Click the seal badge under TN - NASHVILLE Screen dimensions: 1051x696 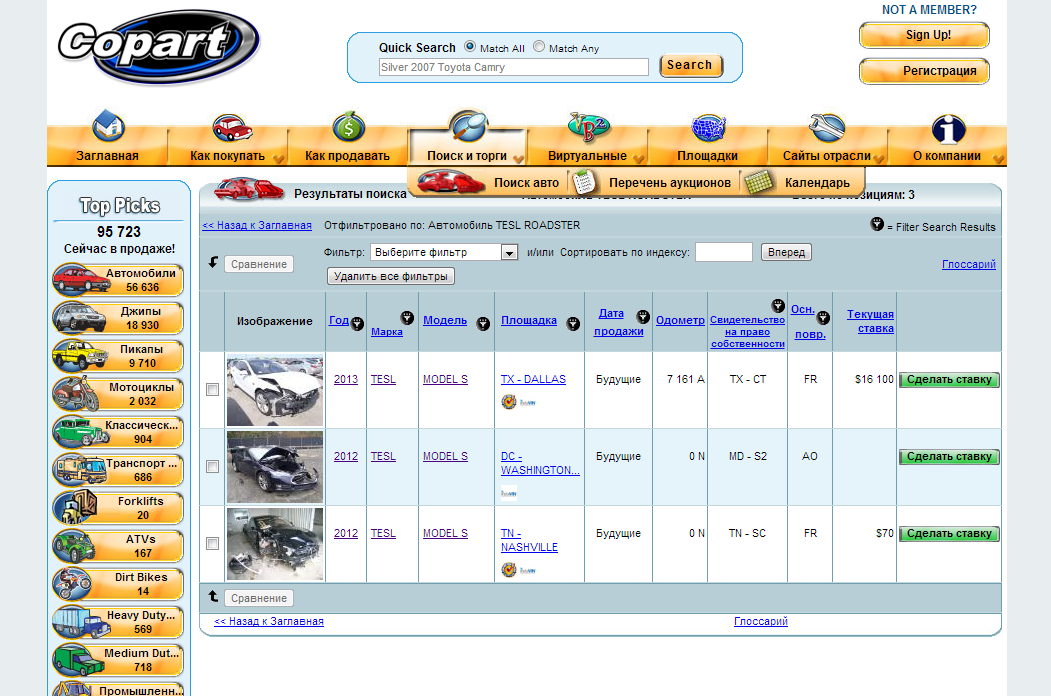pos(509,570)
